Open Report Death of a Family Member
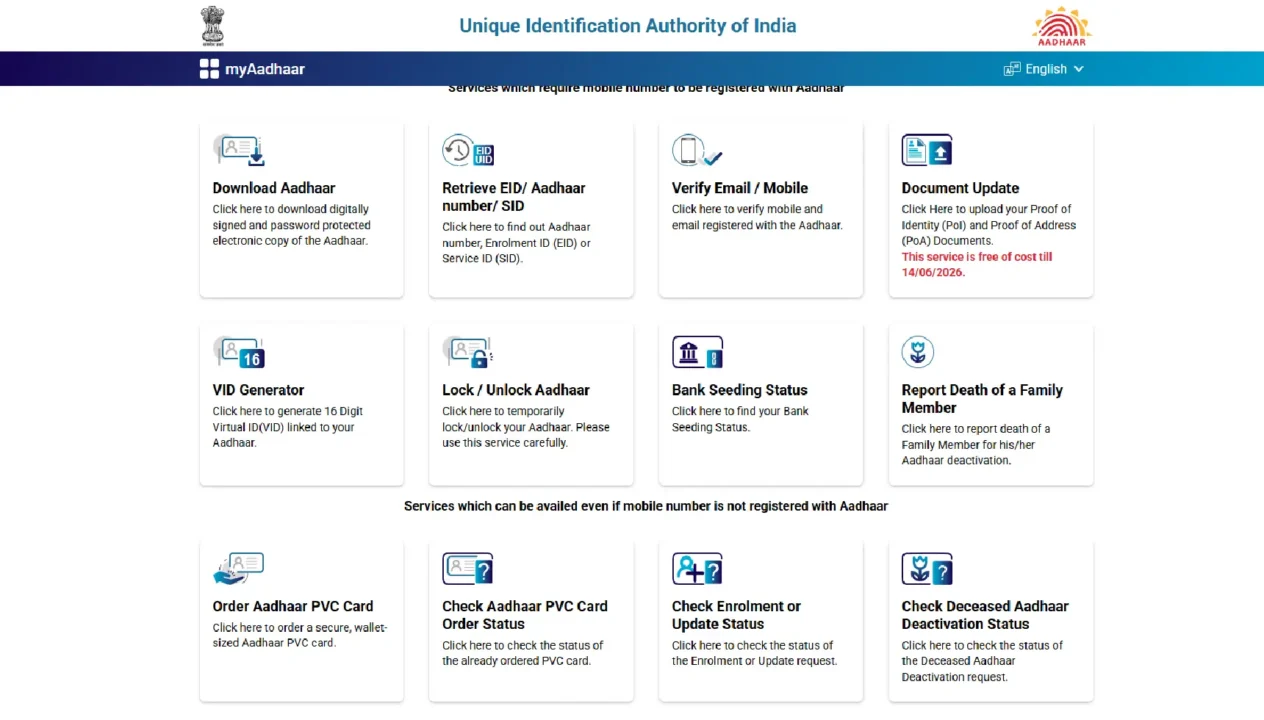Screen dimensions: 1264x720 tap(991, 405)
